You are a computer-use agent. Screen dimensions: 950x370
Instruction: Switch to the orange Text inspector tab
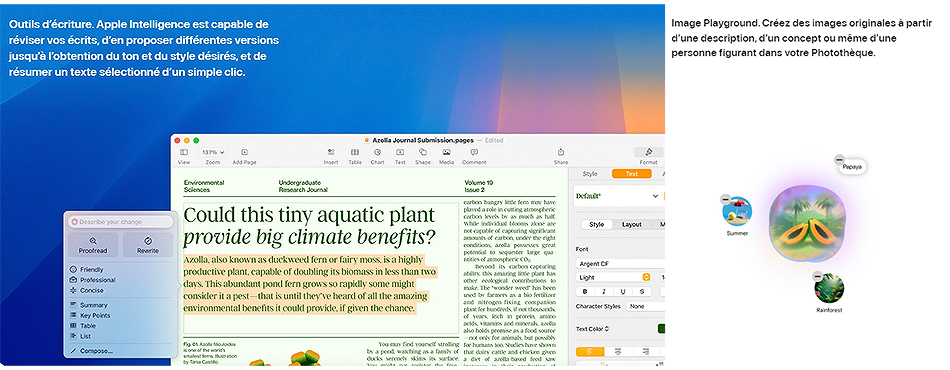point(631,174)
